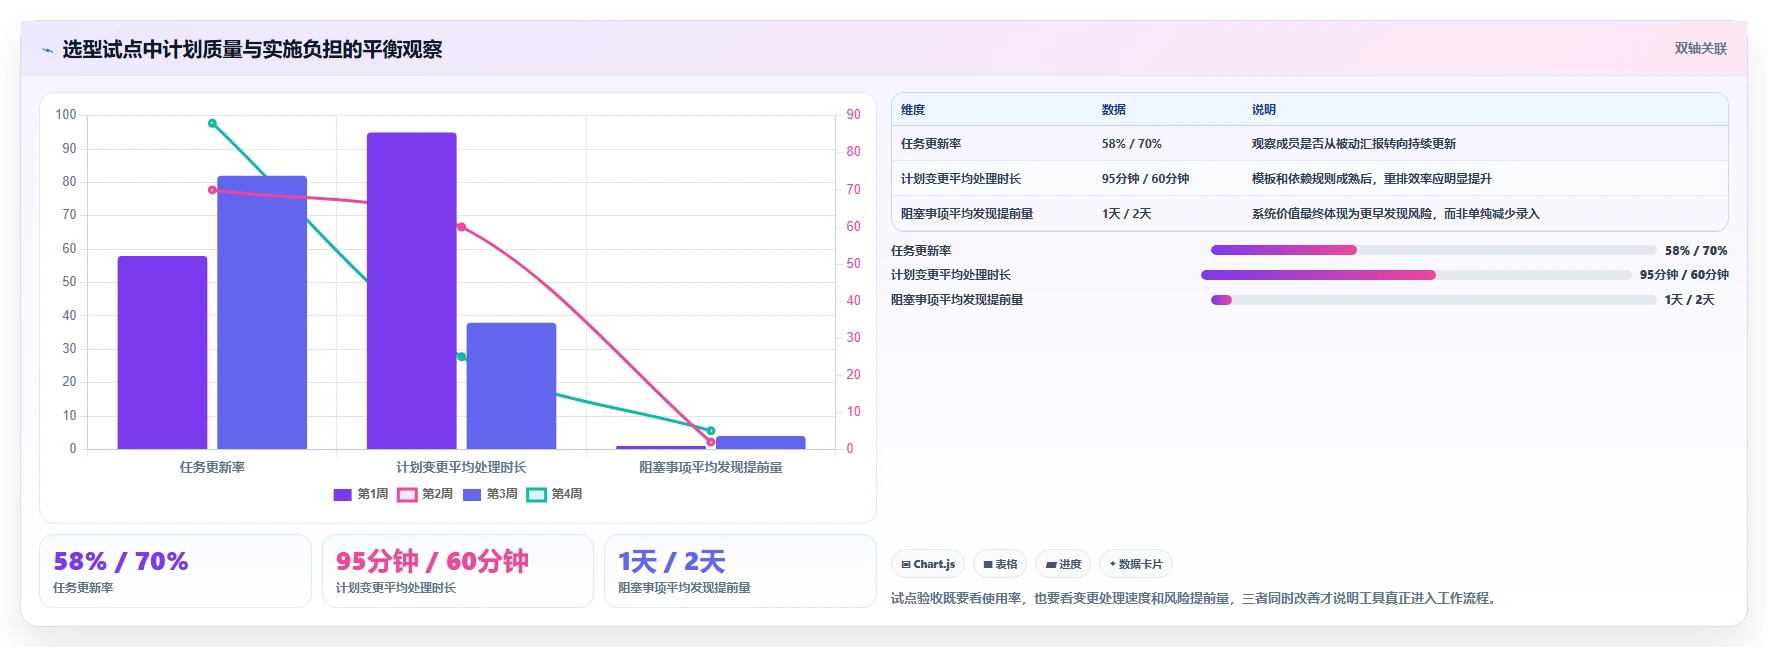Click the 第3周 blue bar for 计划变更平均处理时长
The width and height of the screenshot is (1768, 647).
[x=511, y=386]
